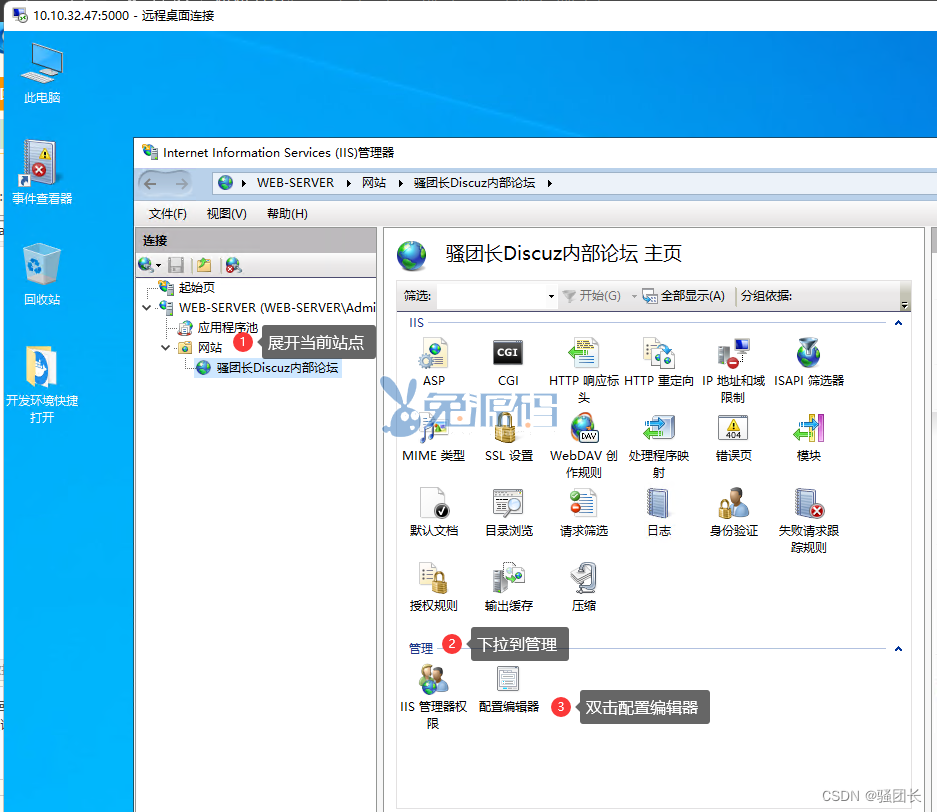
Task: Collapse the 网站 tree node
Action: coord(166,348)
